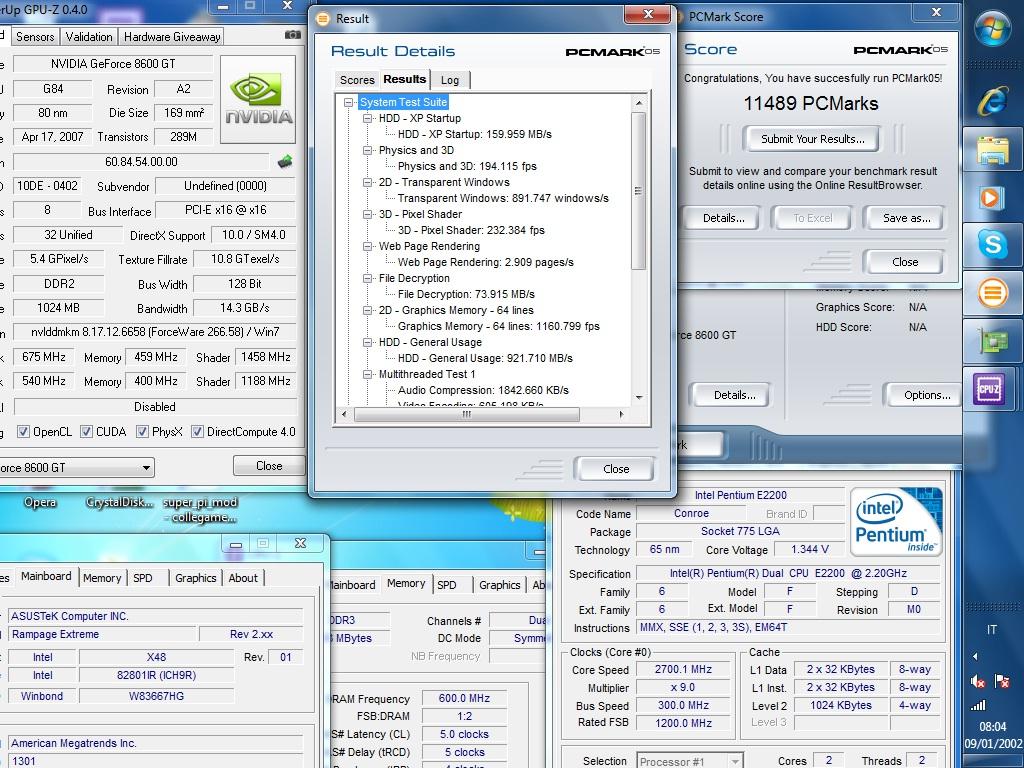Viewport: 1024px width, 768px height.
Task: Click Save as... in PCMark Score
Action: pyautogui.click(x=906, y=218)
